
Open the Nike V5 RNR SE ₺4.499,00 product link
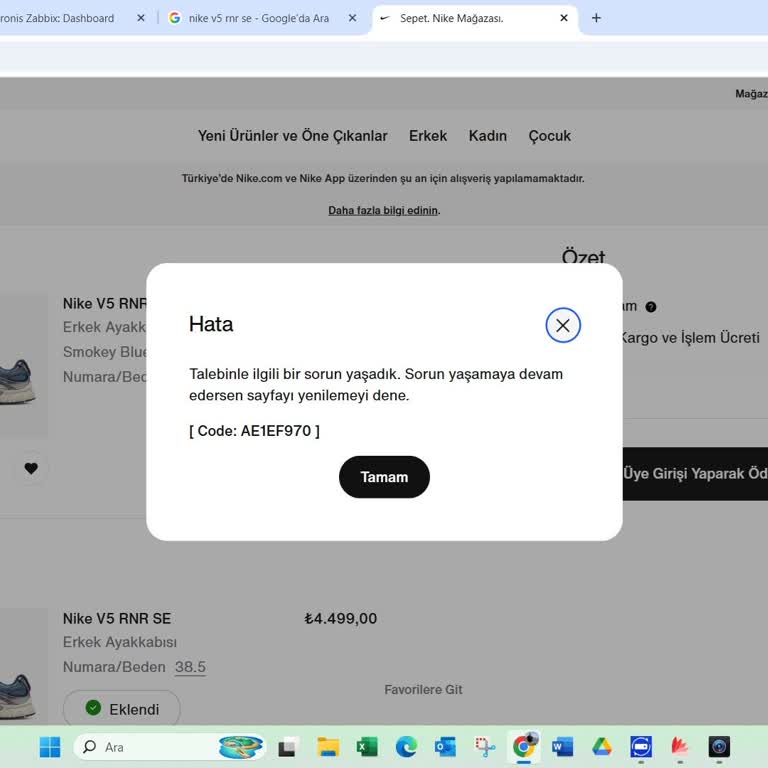pyautogui.click(x=117, y=619)
